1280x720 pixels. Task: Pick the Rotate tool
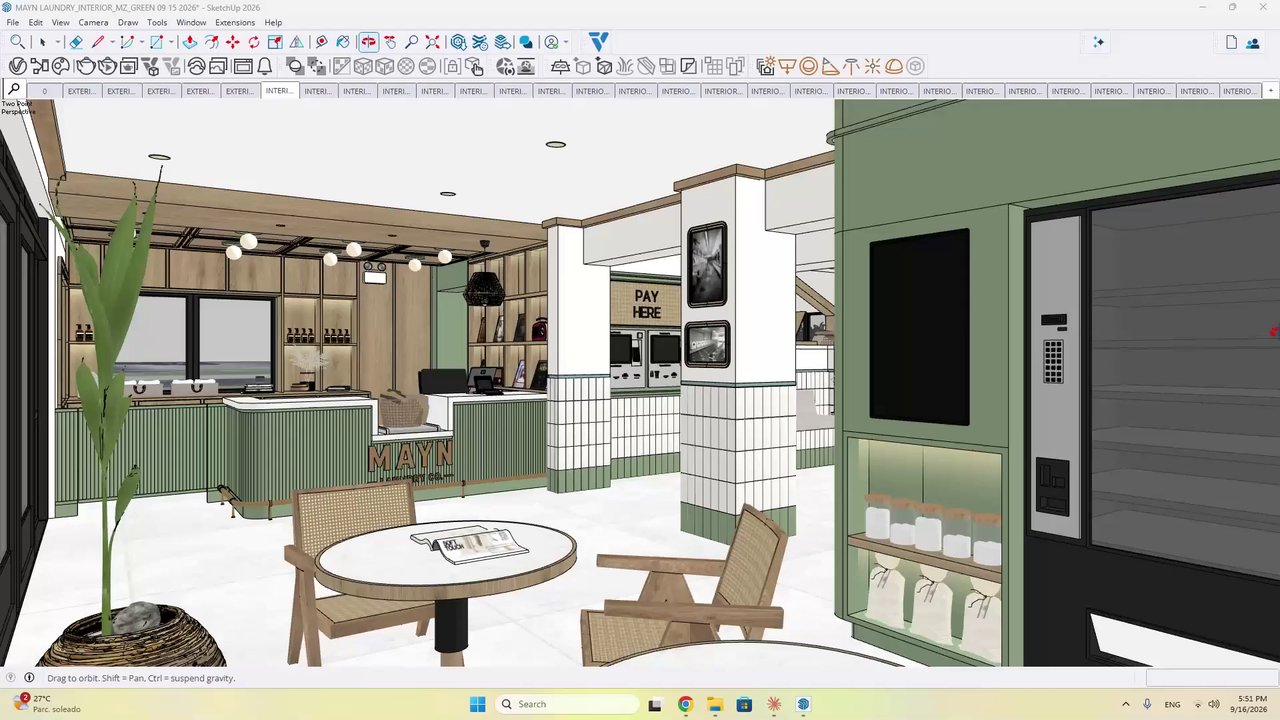point(254,42)
